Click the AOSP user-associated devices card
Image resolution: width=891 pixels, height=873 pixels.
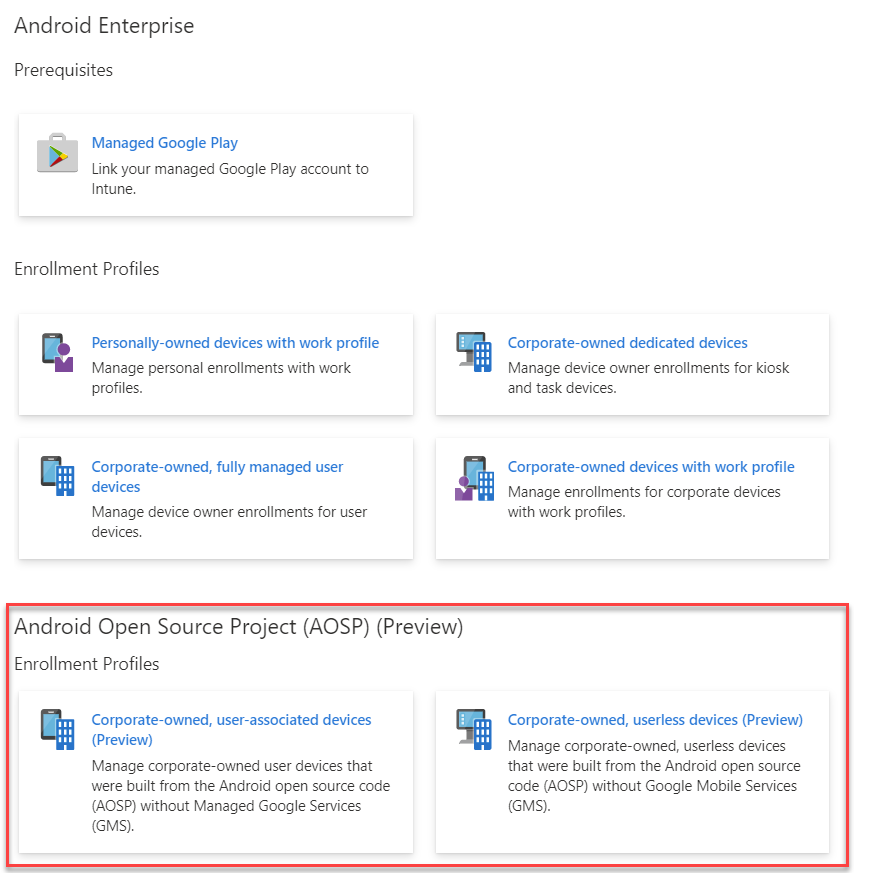pyautogui.click(x=215, y=772)
